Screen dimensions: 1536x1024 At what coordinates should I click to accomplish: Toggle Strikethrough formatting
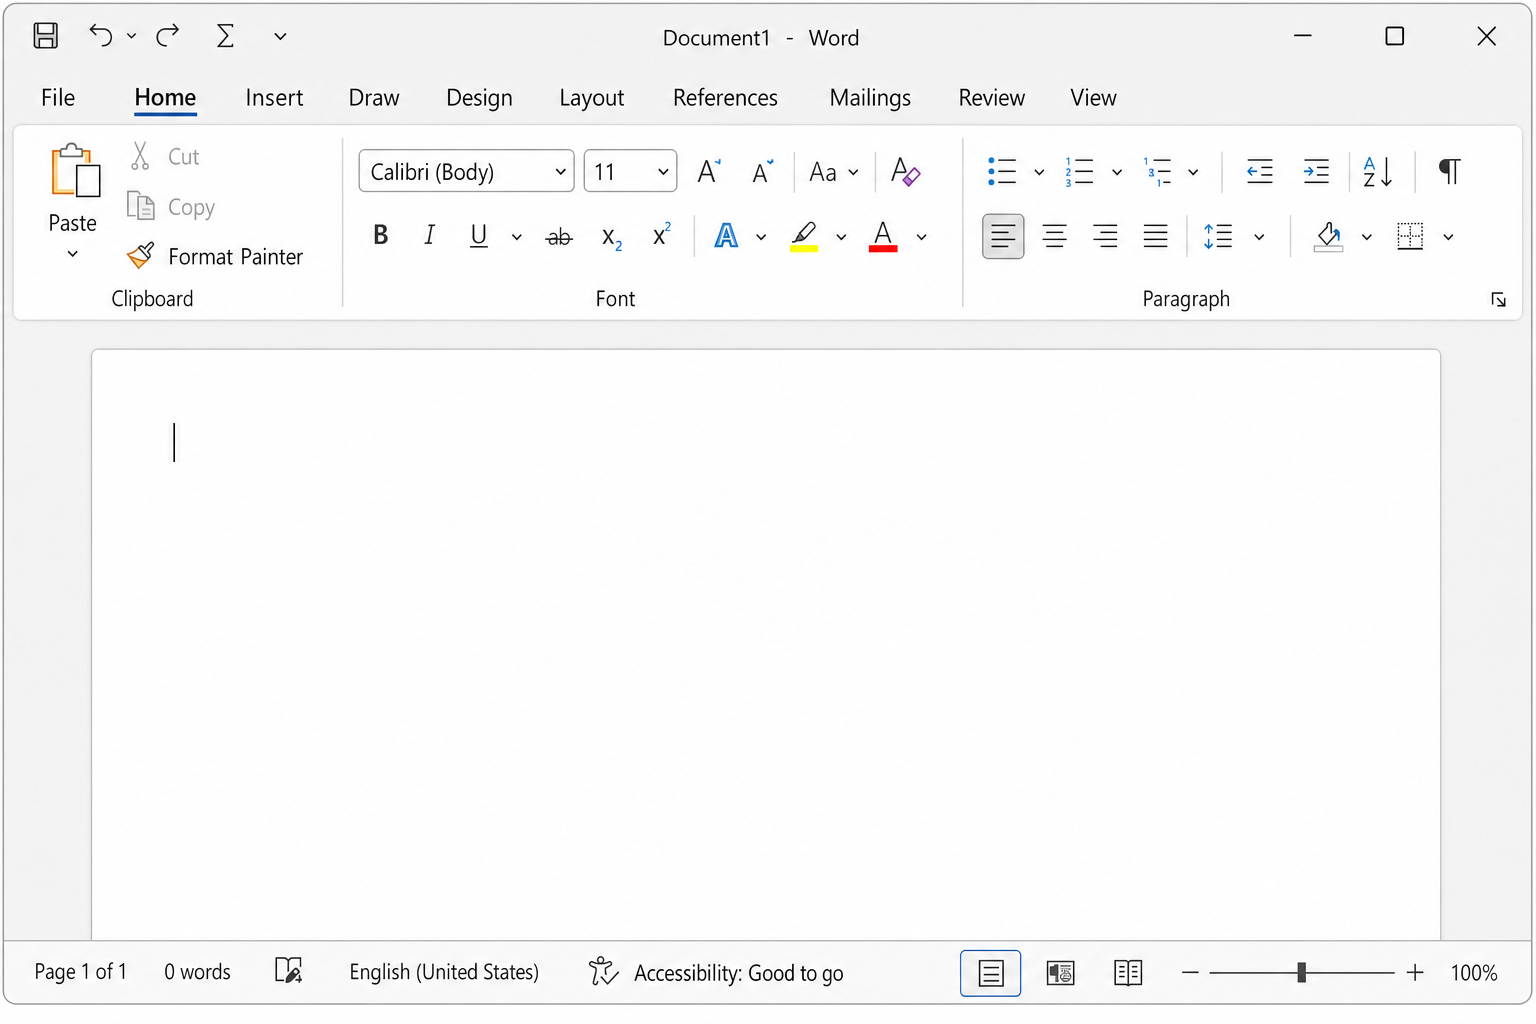point(559,237)
